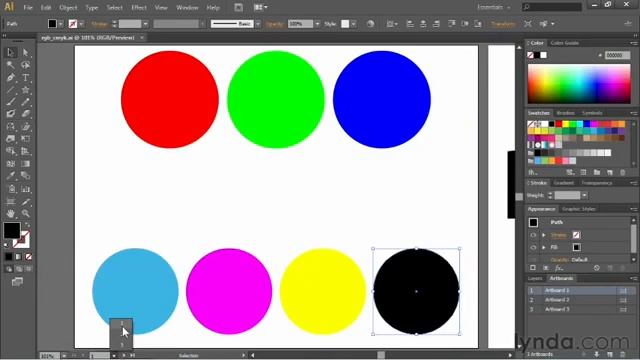Open the stroke color dropdown in control bar
This screenshot has width=640, height=360.
point(81,24)
